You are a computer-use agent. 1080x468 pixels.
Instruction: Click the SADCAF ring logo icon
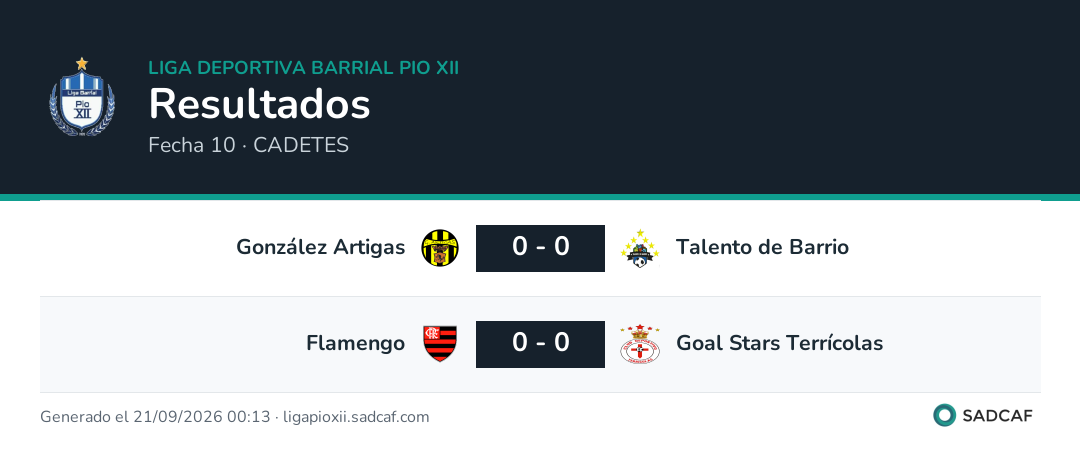coord(944,415)
